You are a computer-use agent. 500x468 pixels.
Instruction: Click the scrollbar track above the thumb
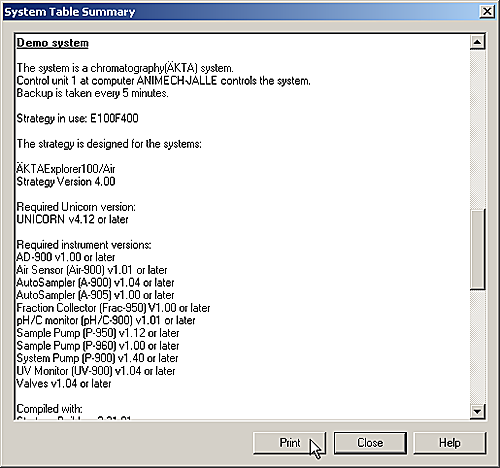point(477,129)
